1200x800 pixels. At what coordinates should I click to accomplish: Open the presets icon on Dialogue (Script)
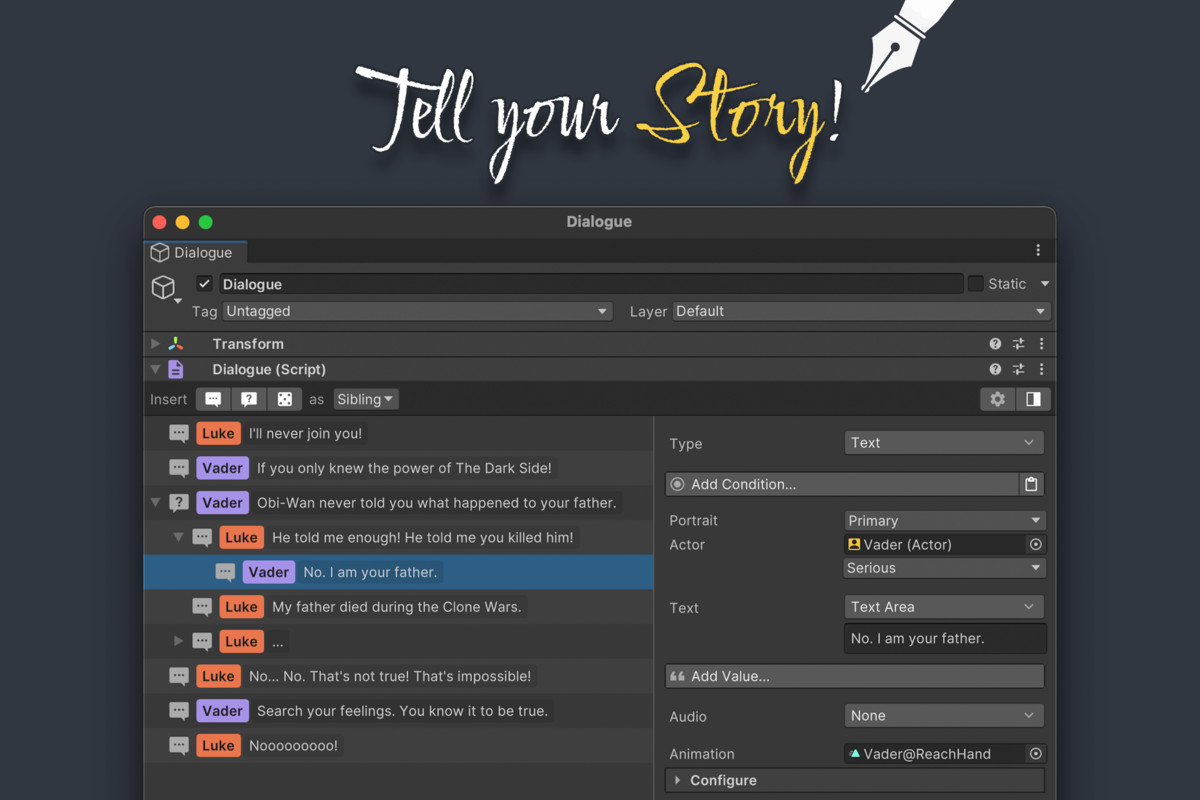pos(1018,369)
